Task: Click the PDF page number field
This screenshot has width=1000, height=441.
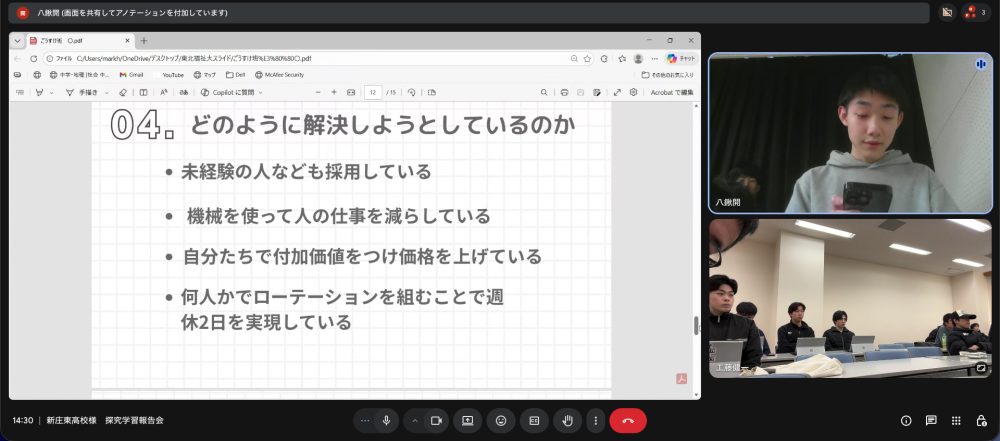Action: click(x=372, y=92)
